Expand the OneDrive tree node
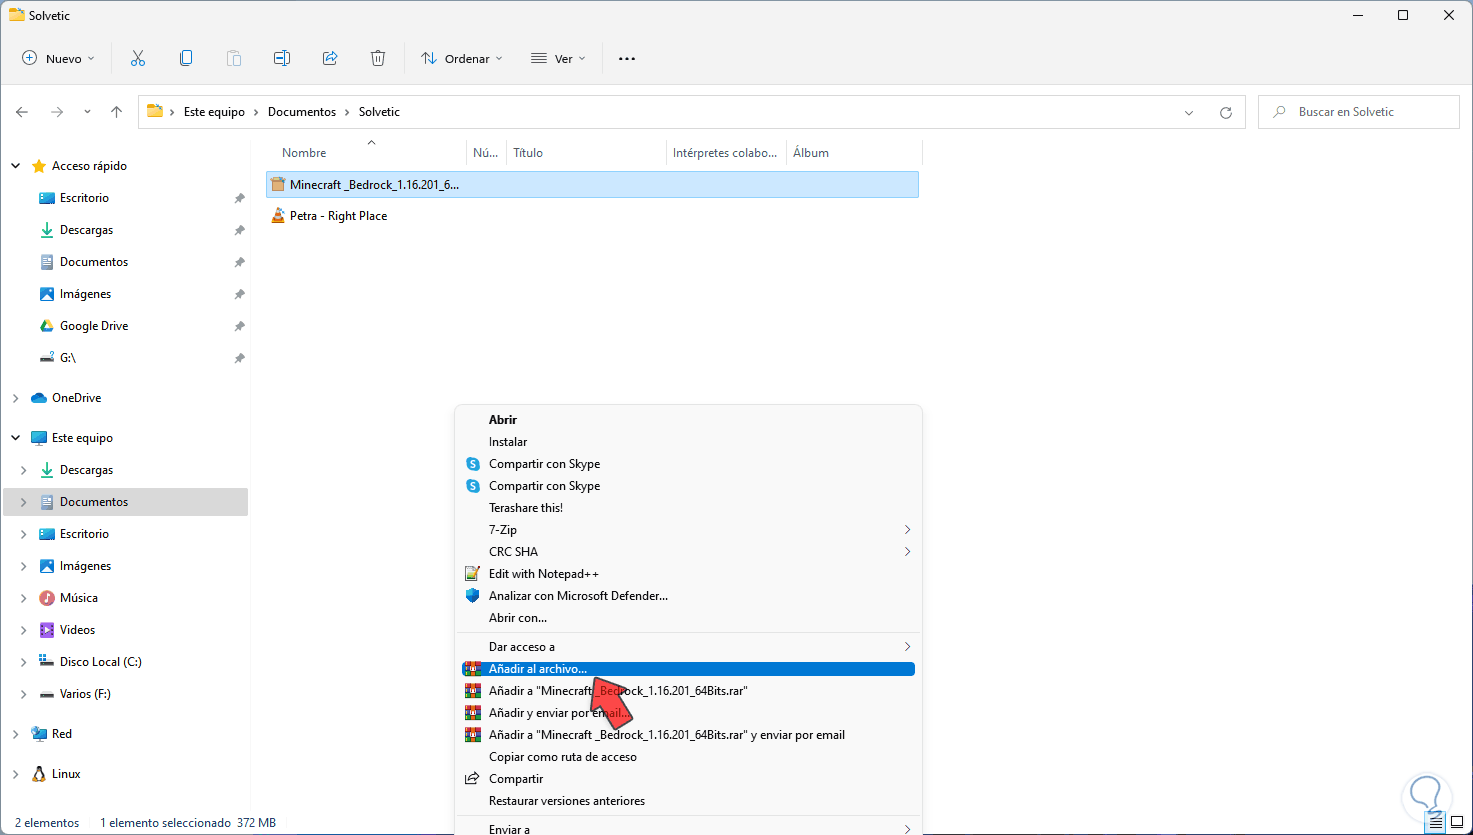The height and width of the screenshot is (835, 1473). [16, 398]
